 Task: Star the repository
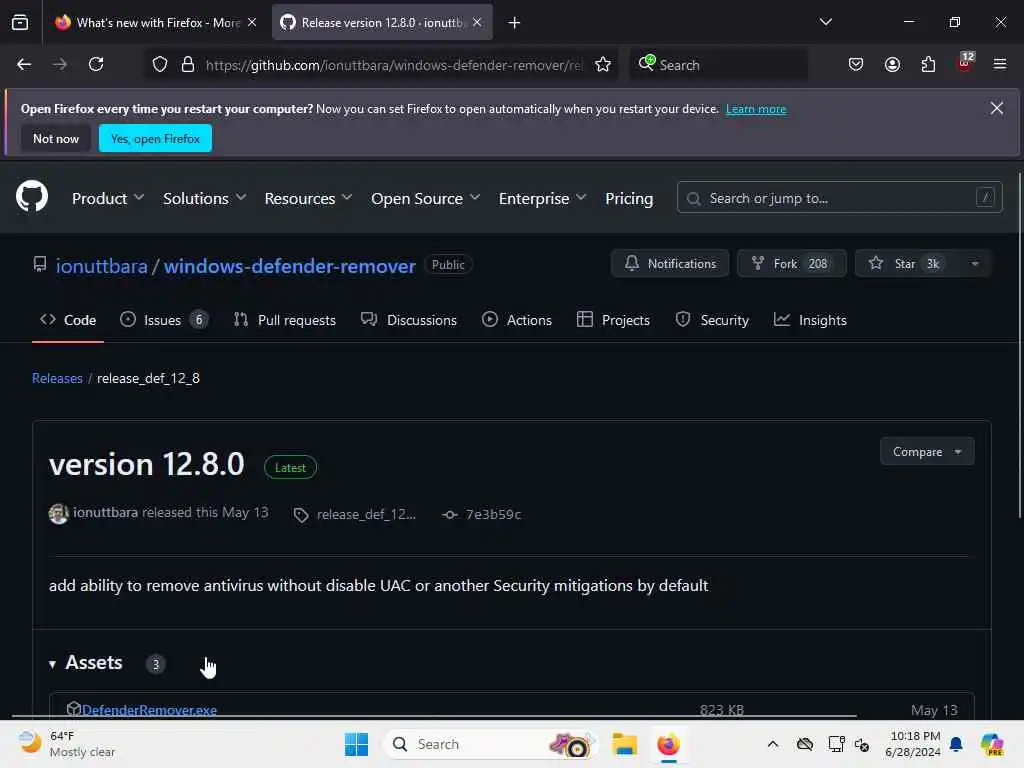click(x=906, y=264)
